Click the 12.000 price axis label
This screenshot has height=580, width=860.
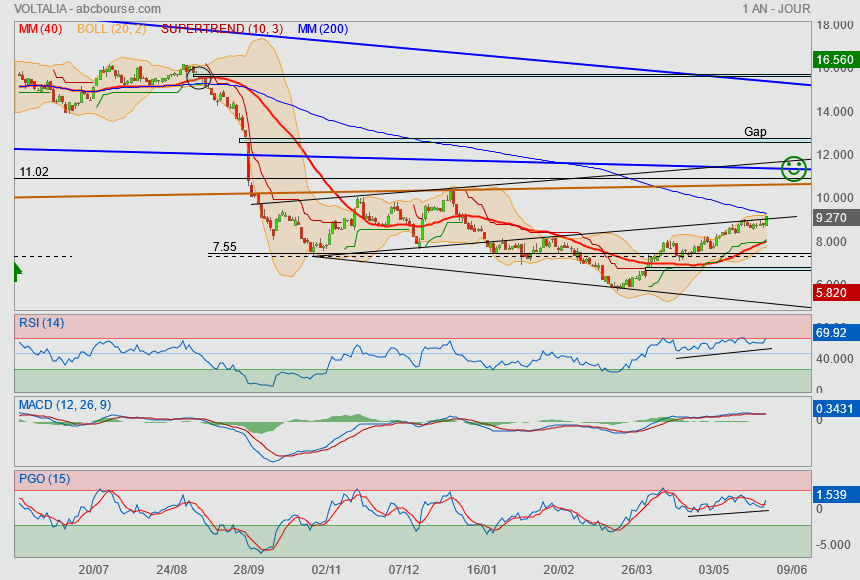pyautogui.click(x=835, y=155)
